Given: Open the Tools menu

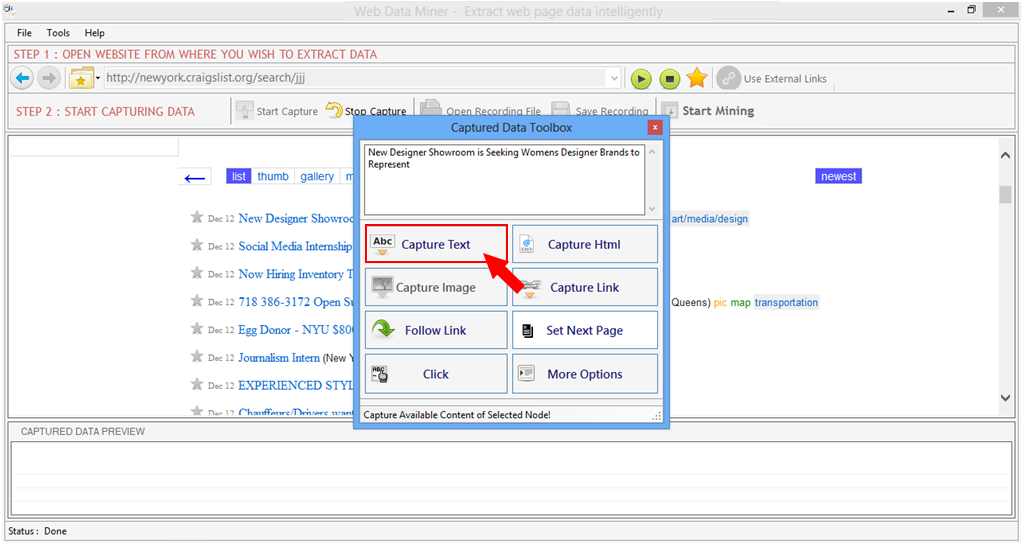Looking at the screenshot, I should click(x=58, y=33).
